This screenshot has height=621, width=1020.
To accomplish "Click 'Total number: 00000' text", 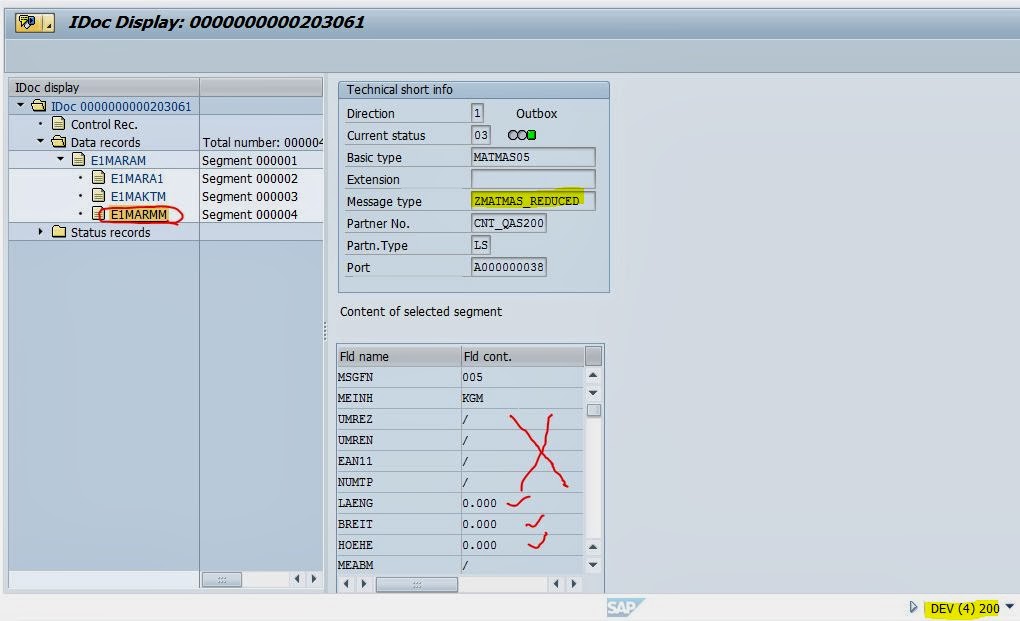I will [263, 142].
